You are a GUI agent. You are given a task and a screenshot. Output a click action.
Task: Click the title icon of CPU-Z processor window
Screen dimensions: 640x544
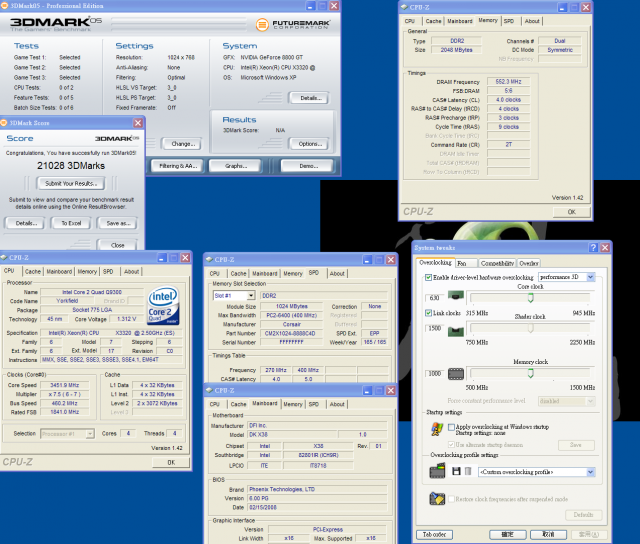(4, 257)
